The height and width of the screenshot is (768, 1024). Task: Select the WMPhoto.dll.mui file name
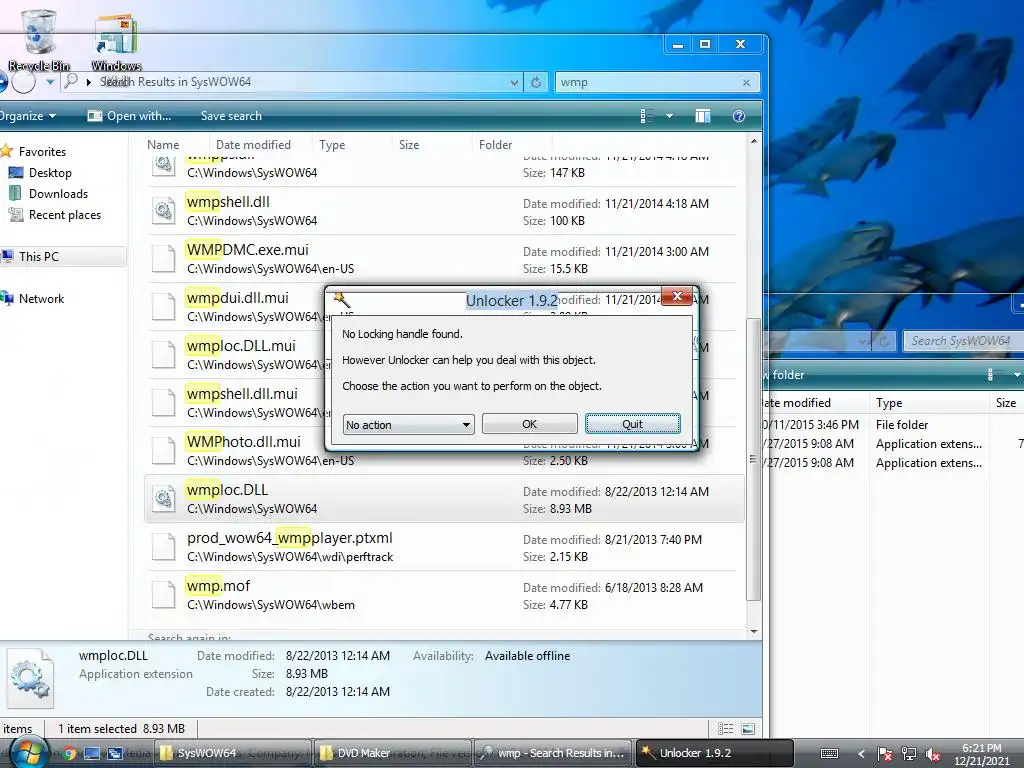[243, 441]
